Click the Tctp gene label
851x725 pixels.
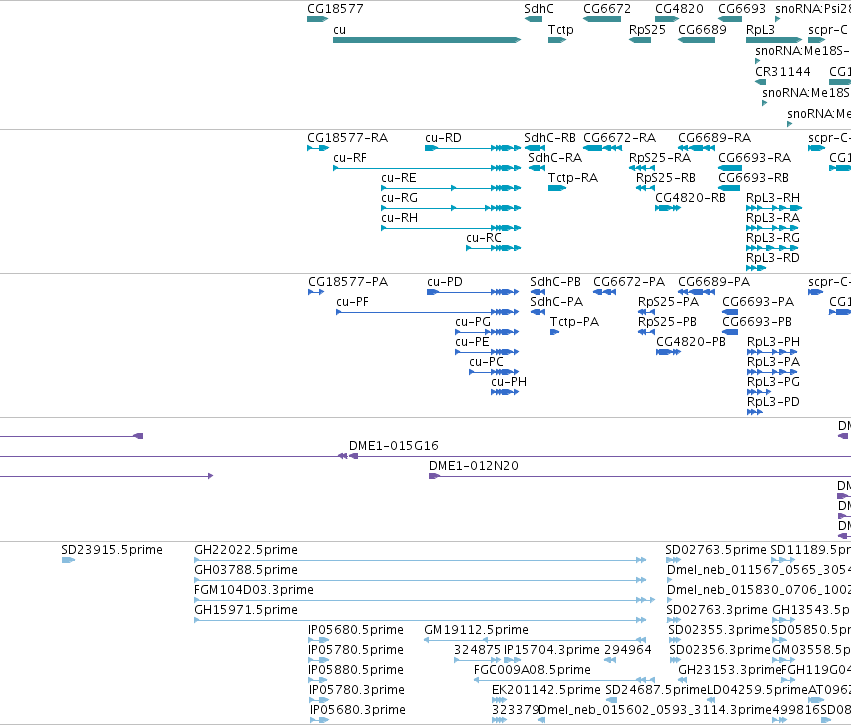click(560, 30)
